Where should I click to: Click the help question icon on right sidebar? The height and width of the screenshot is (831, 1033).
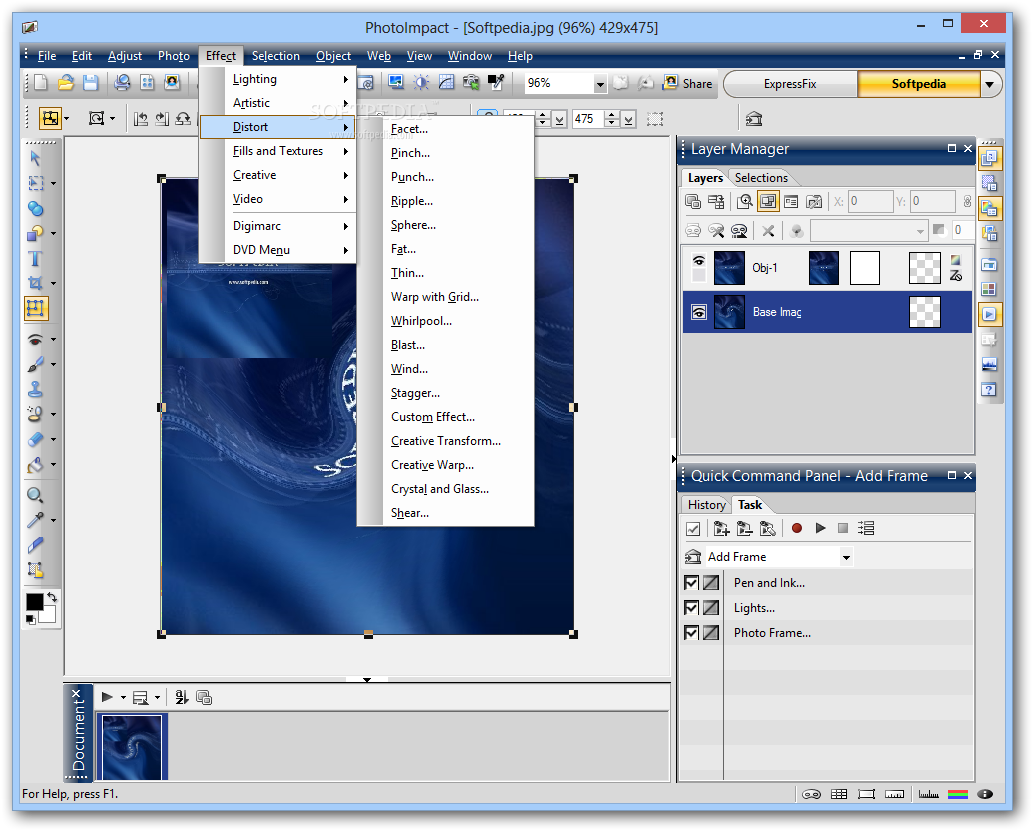click(x=988, y=389)
